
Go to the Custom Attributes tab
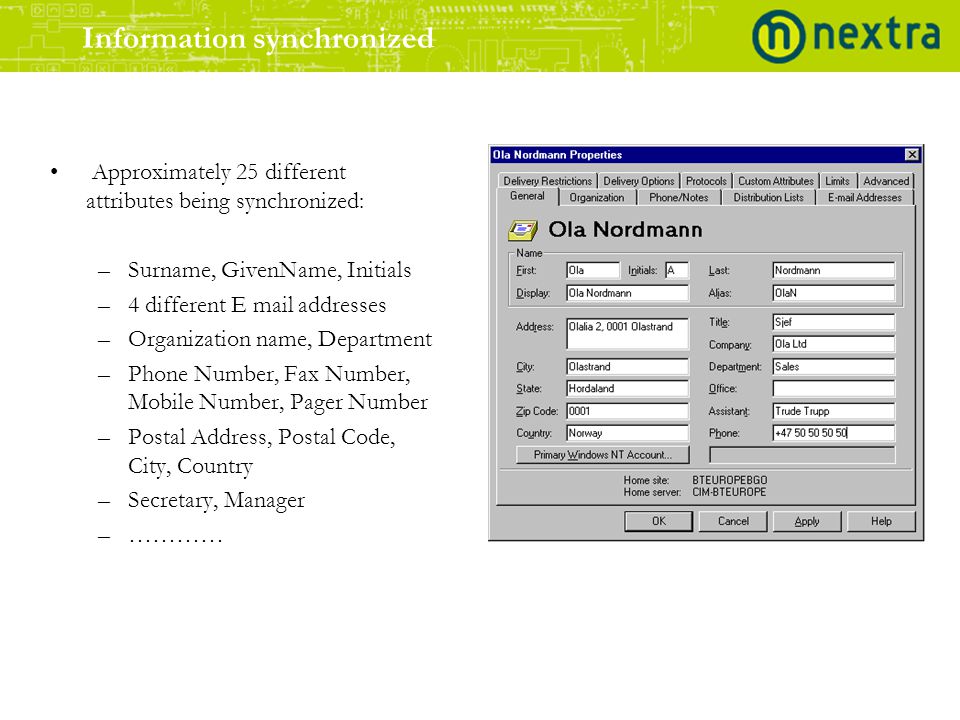(776, 181)
